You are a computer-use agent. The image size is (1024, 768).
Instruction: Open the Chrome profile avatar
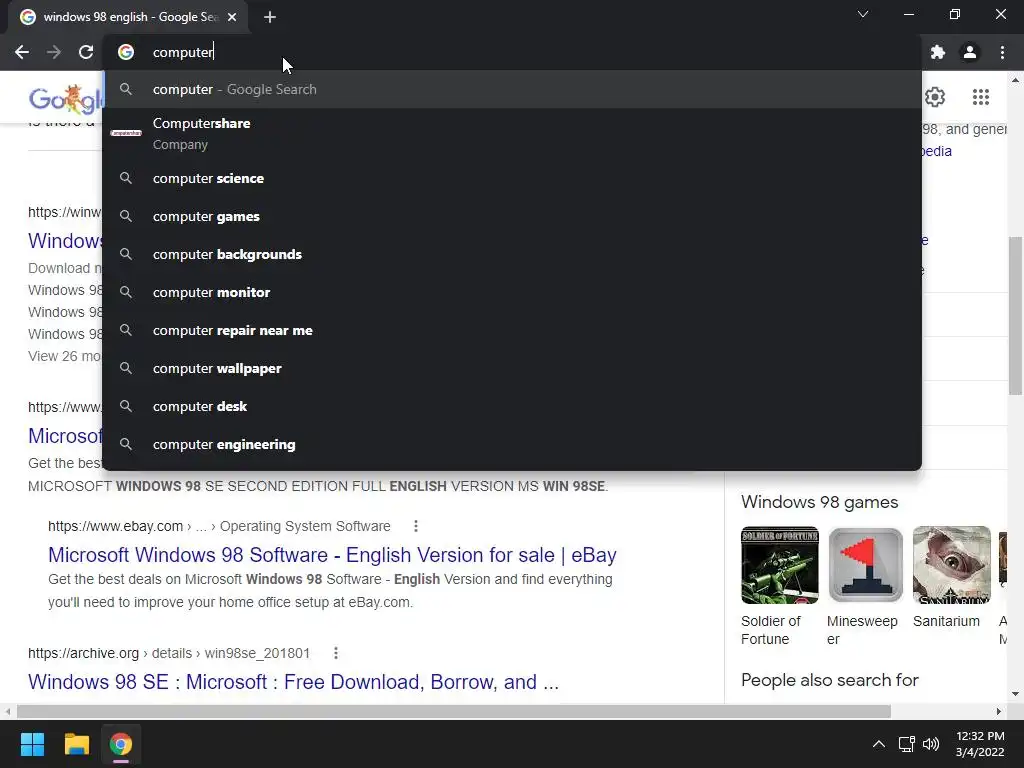(x=970, y=52)
